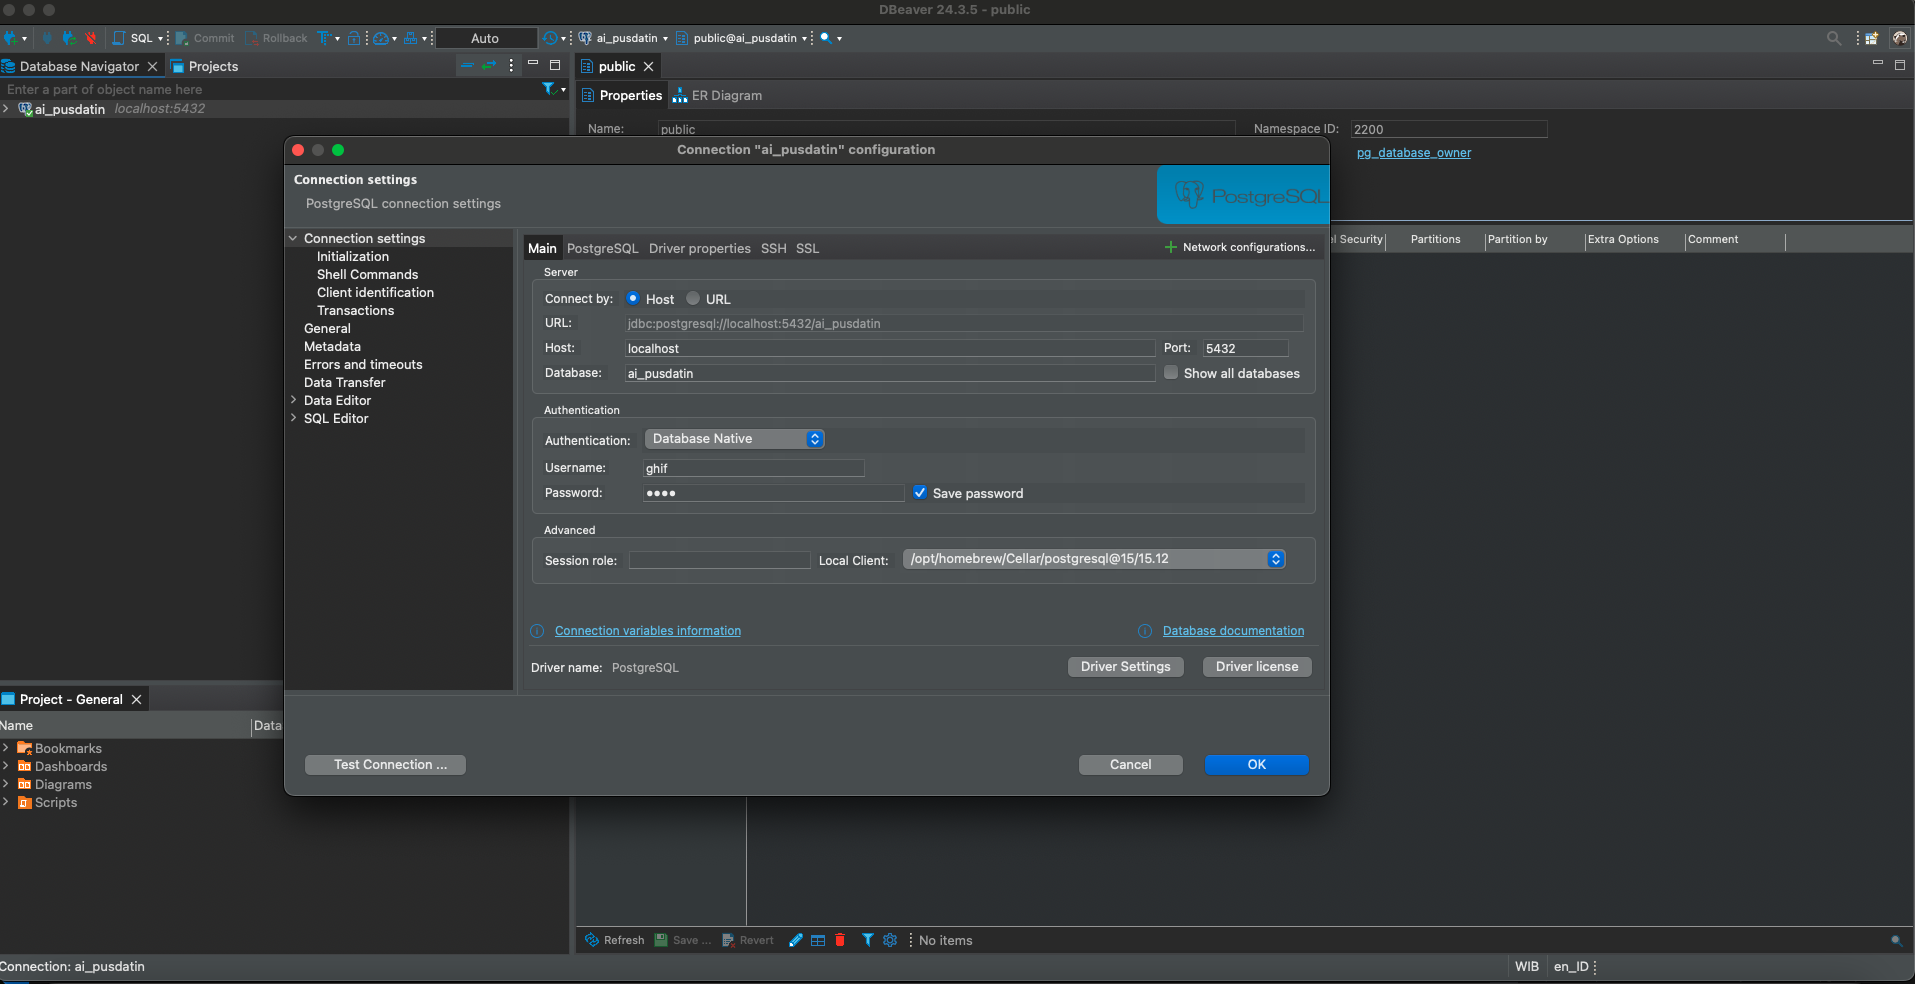Click OK to save connection configuration
The height and width of the screenshot is (984, 1915).
tap(1257, 765)
